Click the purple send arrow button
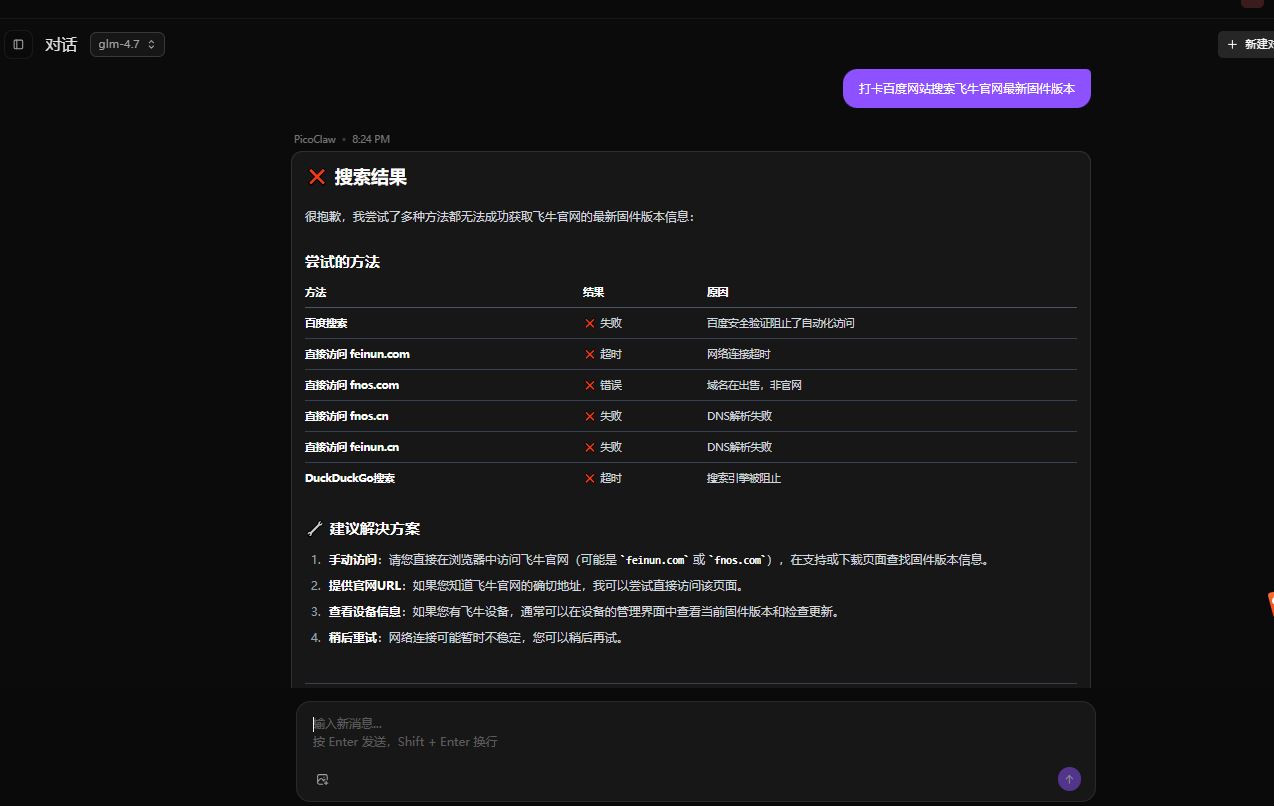 [x=1069, y=779]
